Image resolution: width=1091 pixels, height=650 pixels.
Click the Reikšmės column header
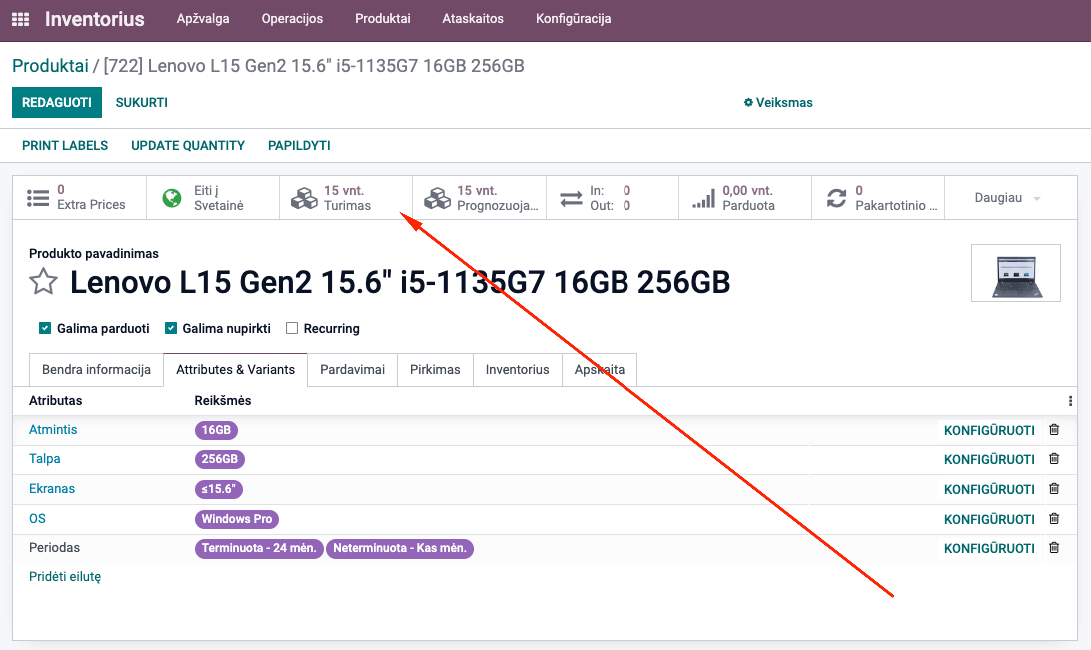click(x=223, y=401)
